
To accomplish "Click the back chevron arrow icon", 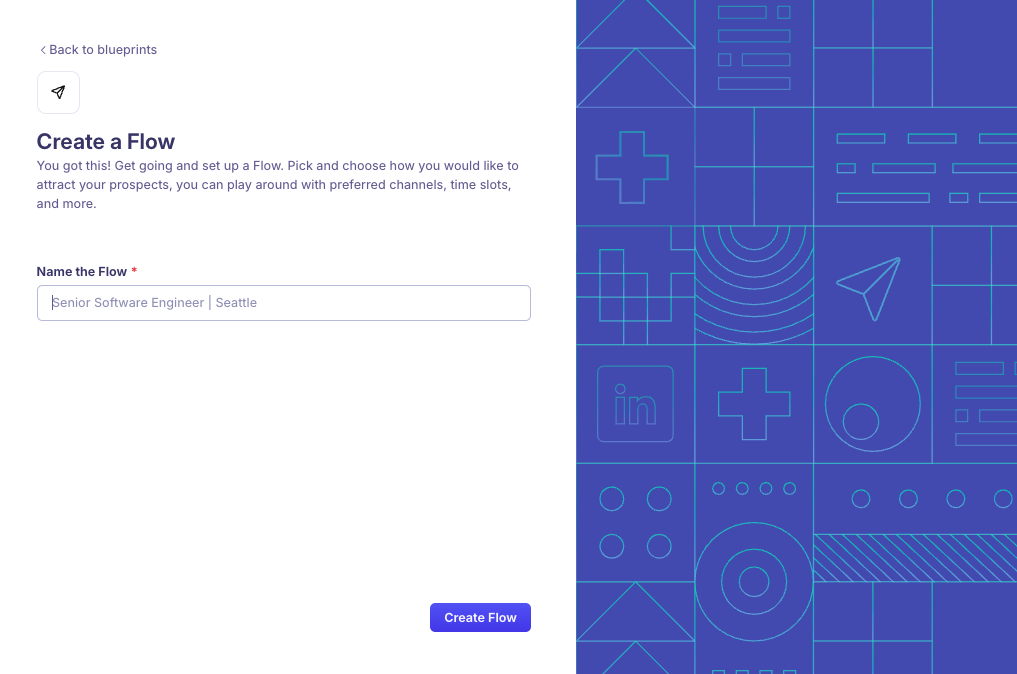I will pos(43,50).
